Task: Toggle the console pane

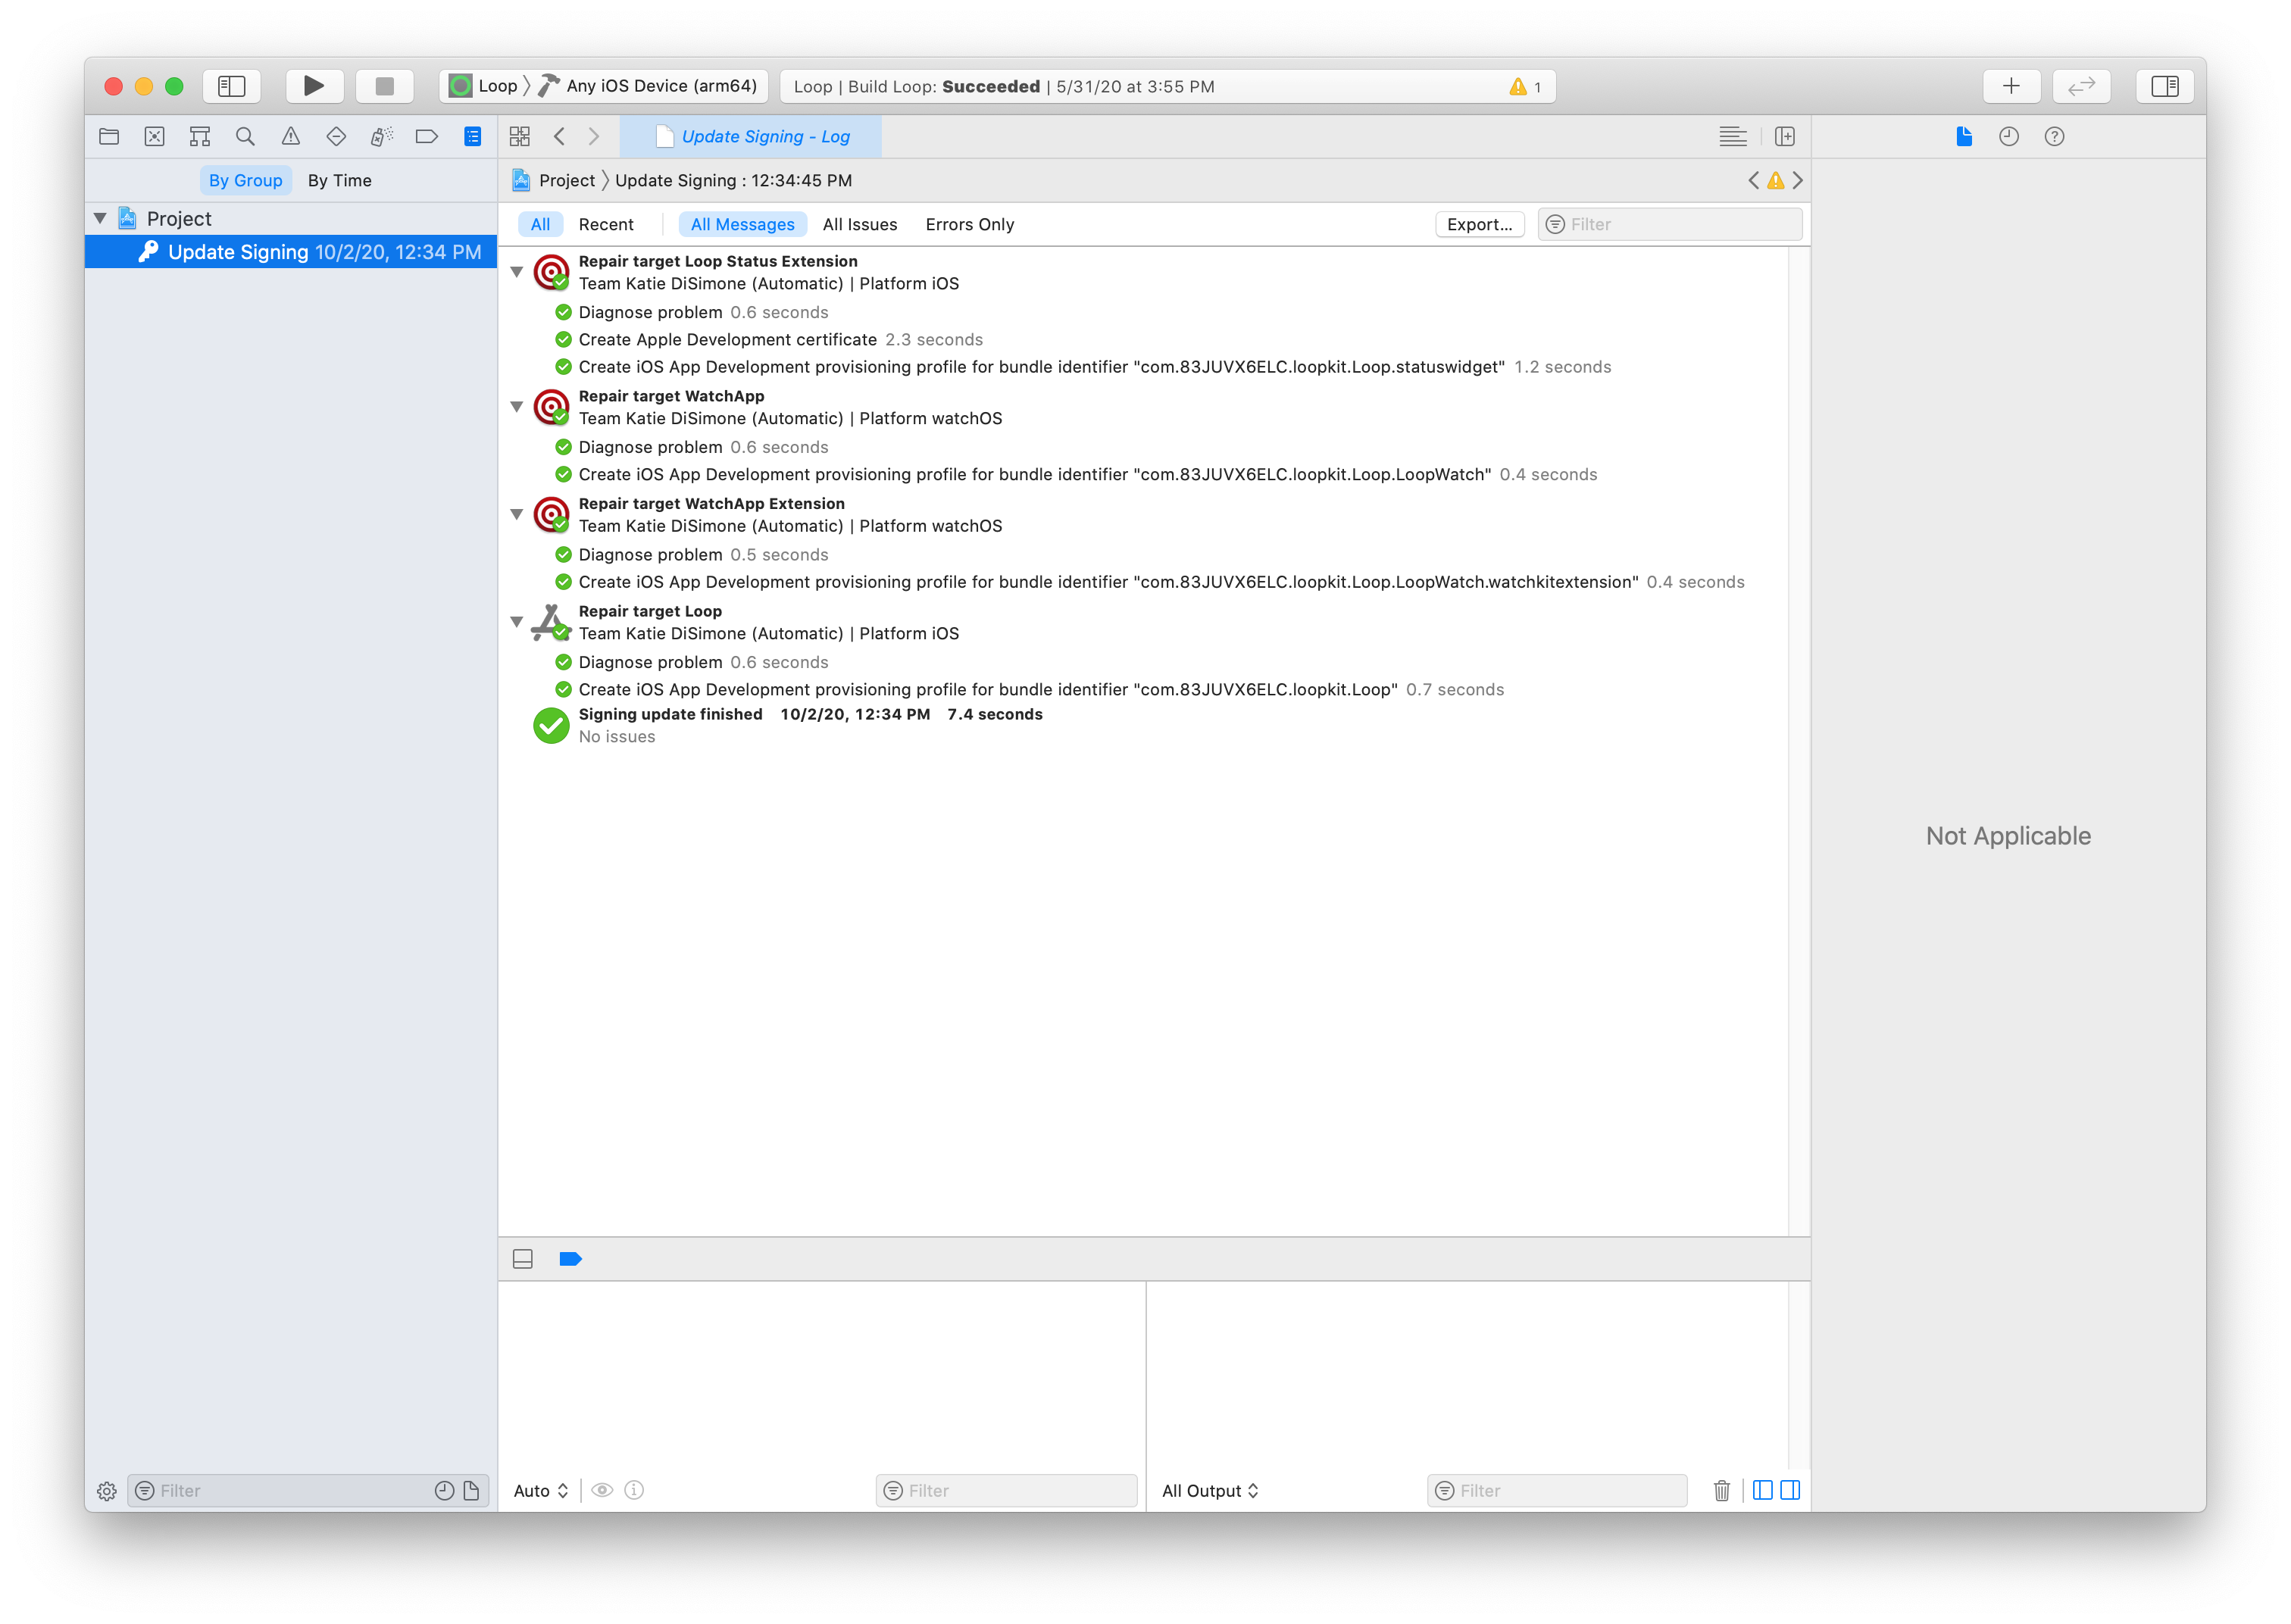Action: (1790, 1491)
